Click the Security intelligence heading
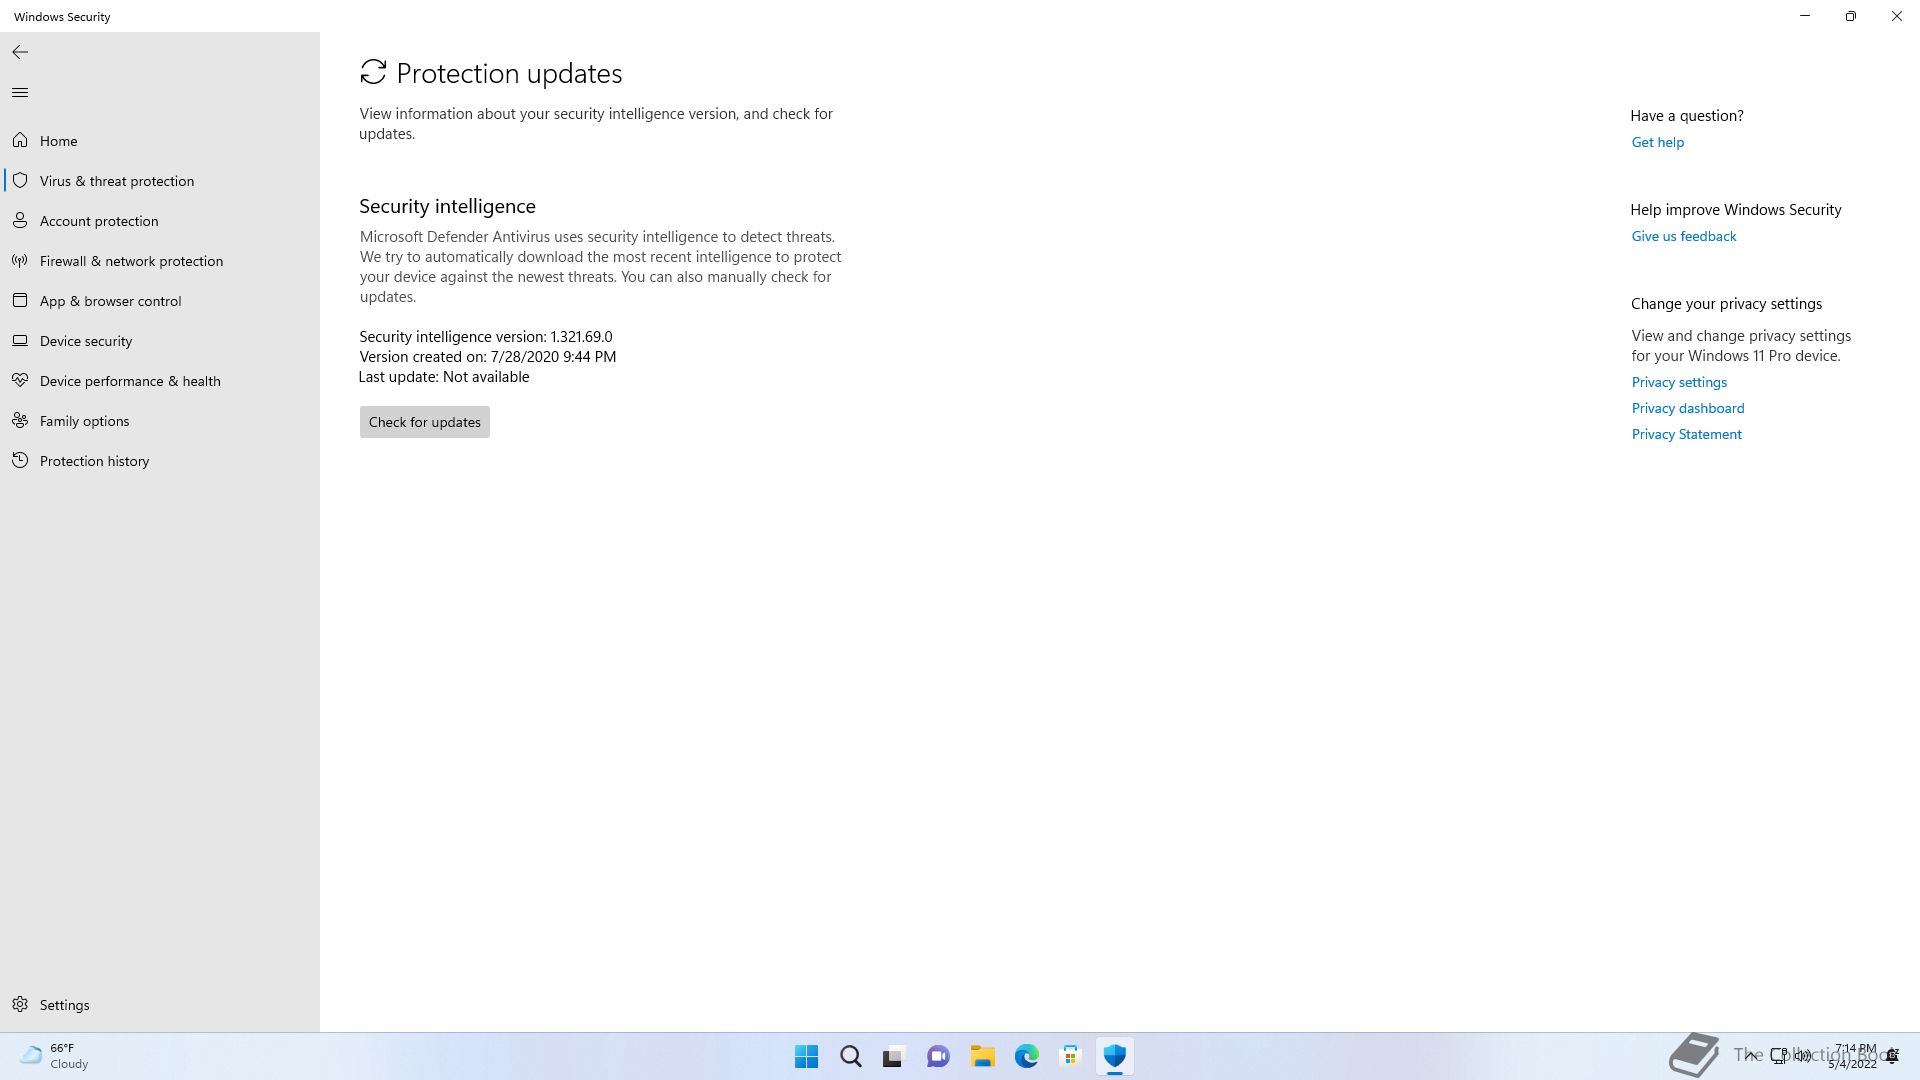This screenshot has height=1080, width=1920. coord(447,206)
